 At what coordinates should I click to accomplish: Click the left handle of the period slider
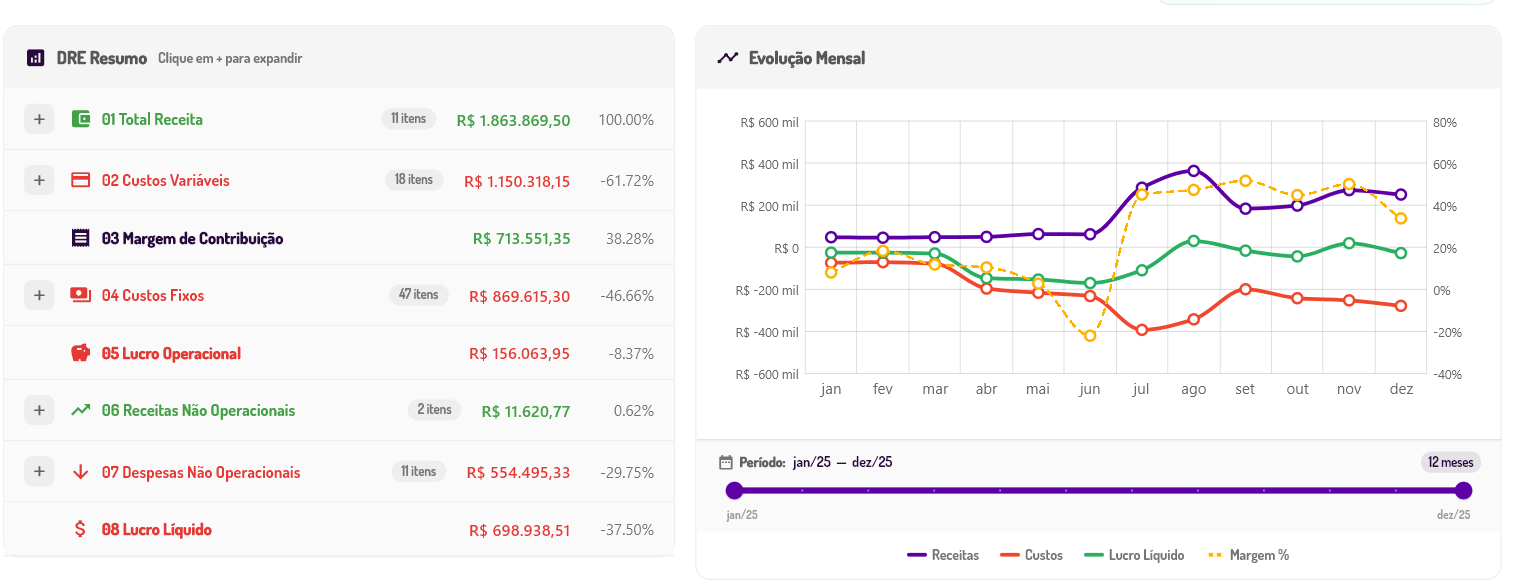pos(734,490)
